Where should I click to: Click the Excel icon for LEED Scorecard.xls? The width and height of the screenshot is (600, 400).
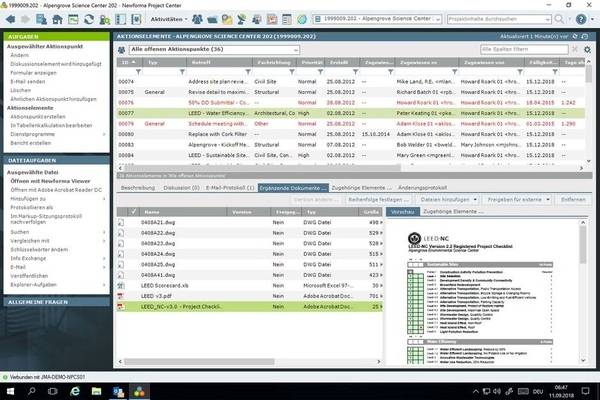[121, 284]
